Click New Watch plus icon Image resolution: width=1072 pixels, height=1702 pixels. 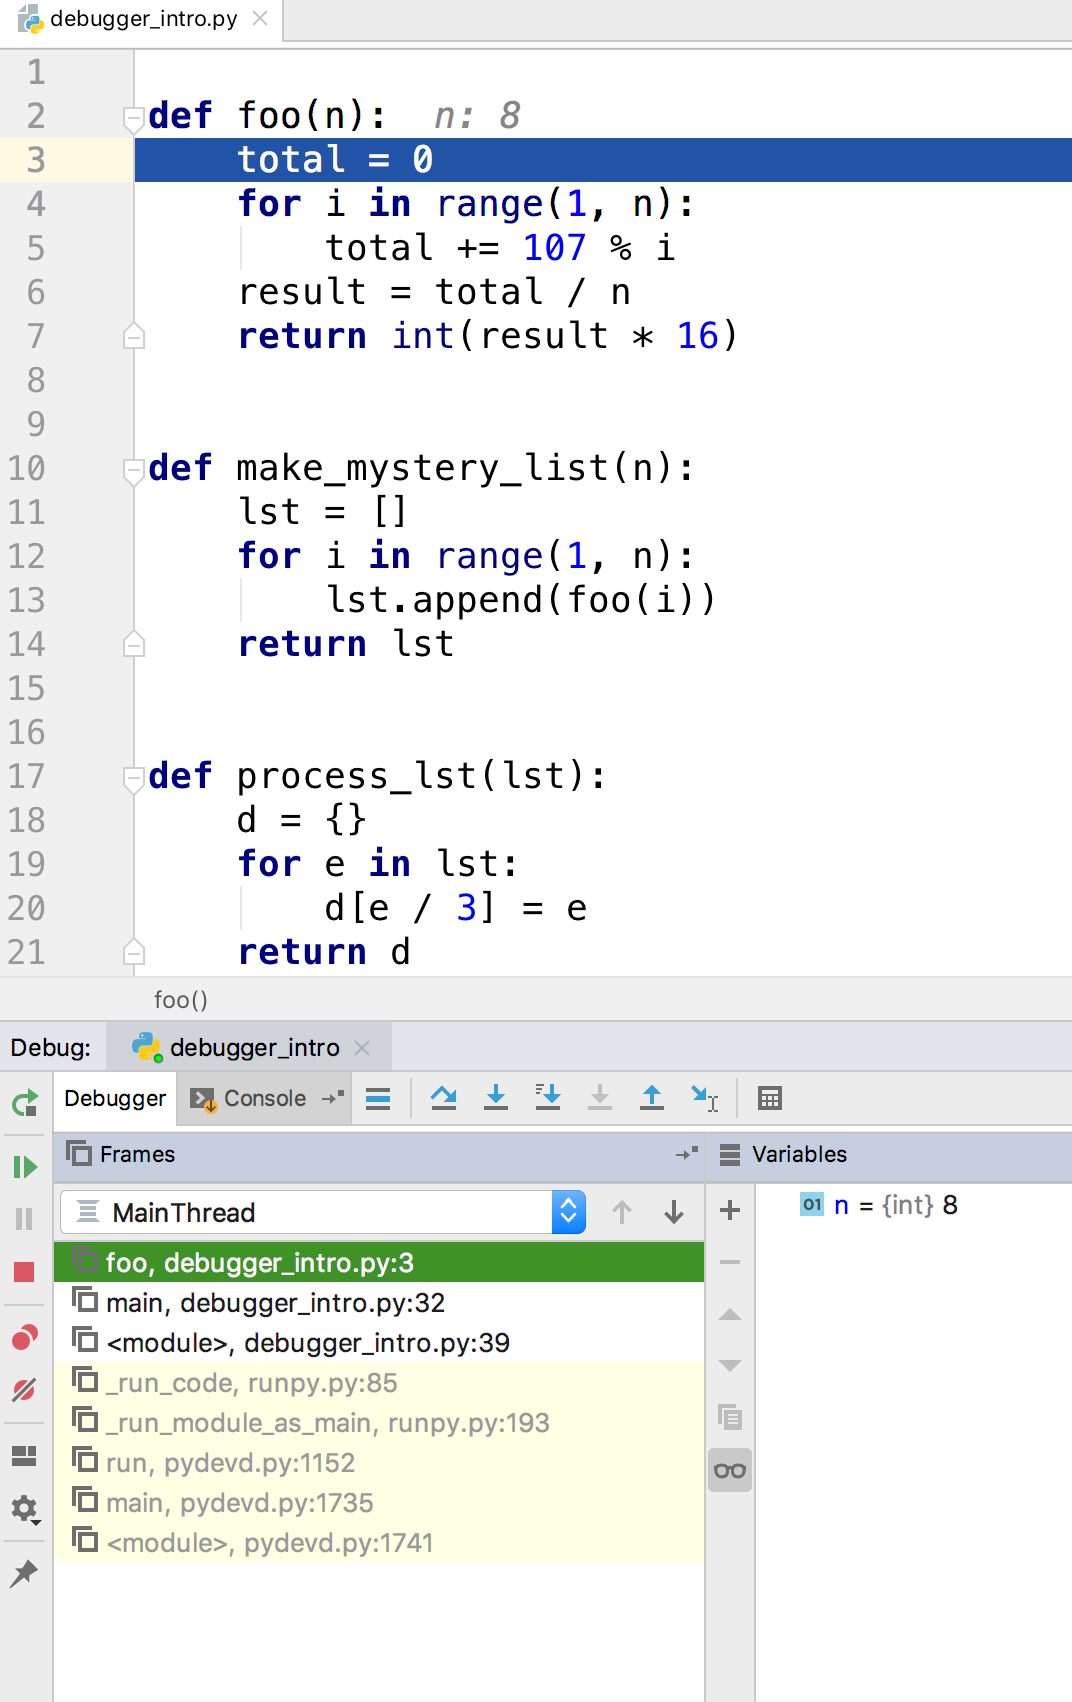730,1210
